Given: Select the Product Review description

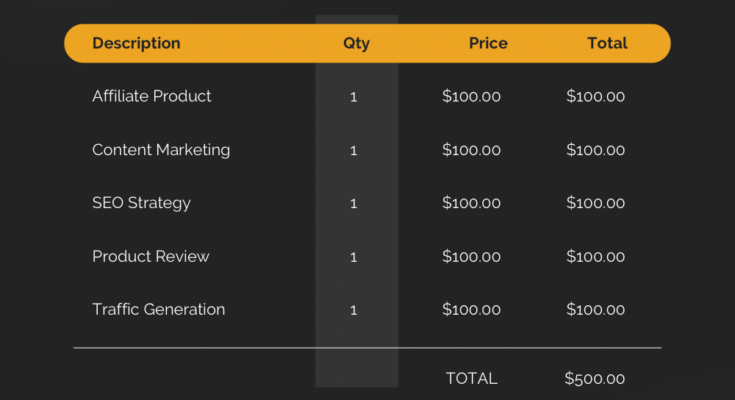Looking at the screenshot, I should coord(150,257).
